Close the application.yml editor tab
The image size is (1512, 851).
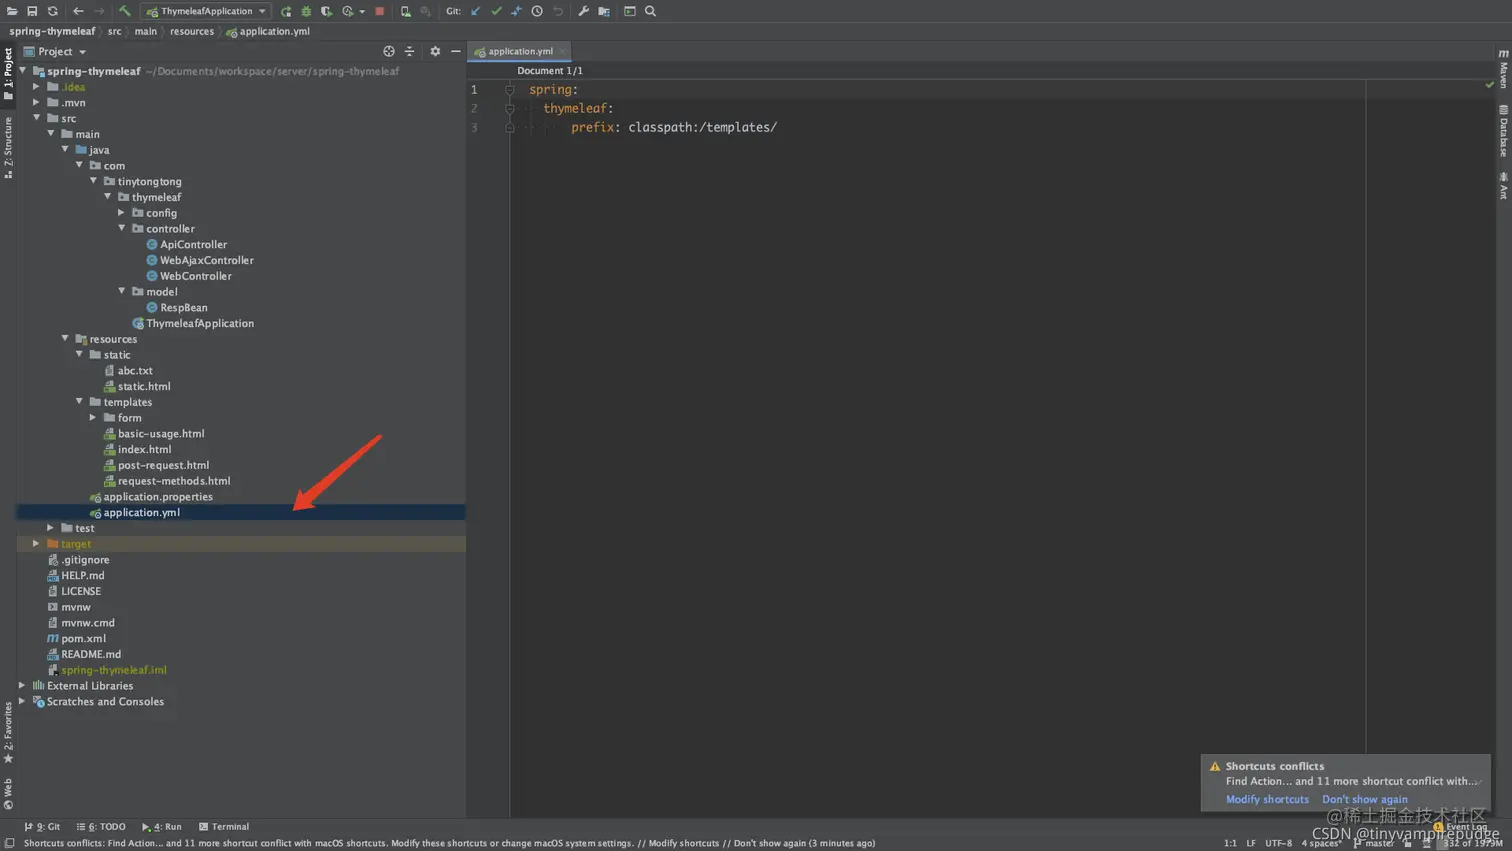562,51
